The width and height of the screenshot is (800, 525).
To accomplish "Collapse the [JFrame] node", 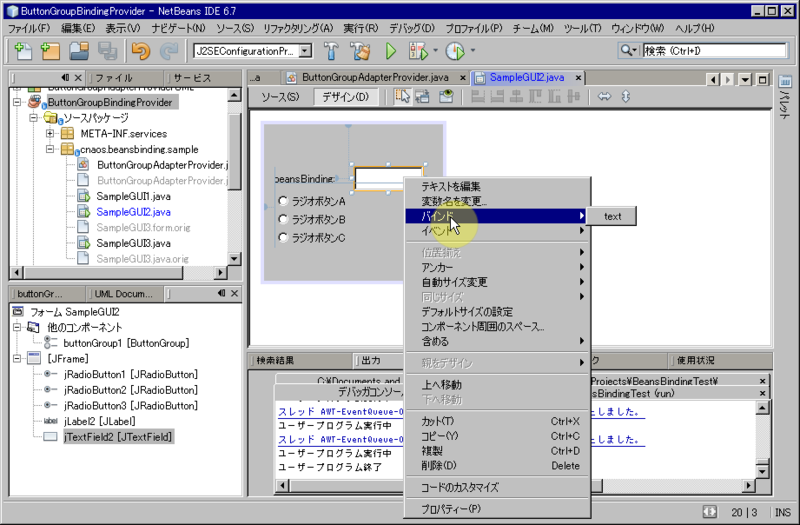I will [x=17, y=359].
